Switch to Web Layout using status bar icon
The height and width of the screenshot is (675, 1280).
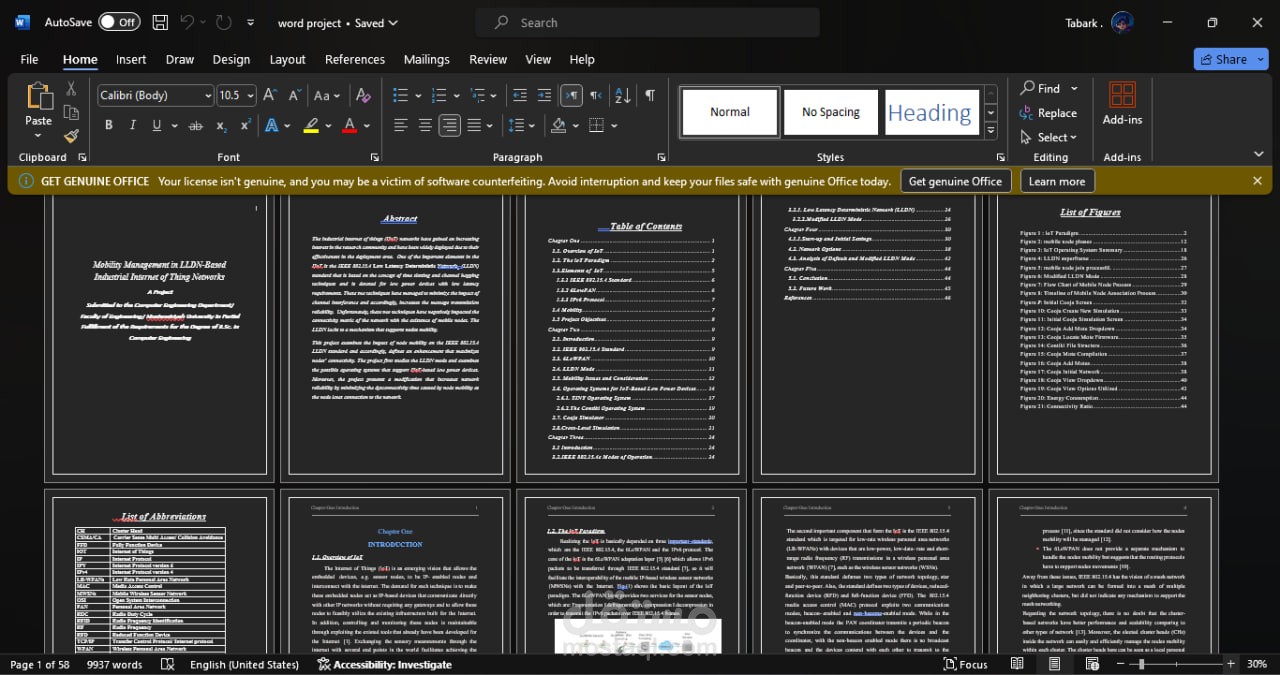pyautogui.click(x=1092, y=664)
